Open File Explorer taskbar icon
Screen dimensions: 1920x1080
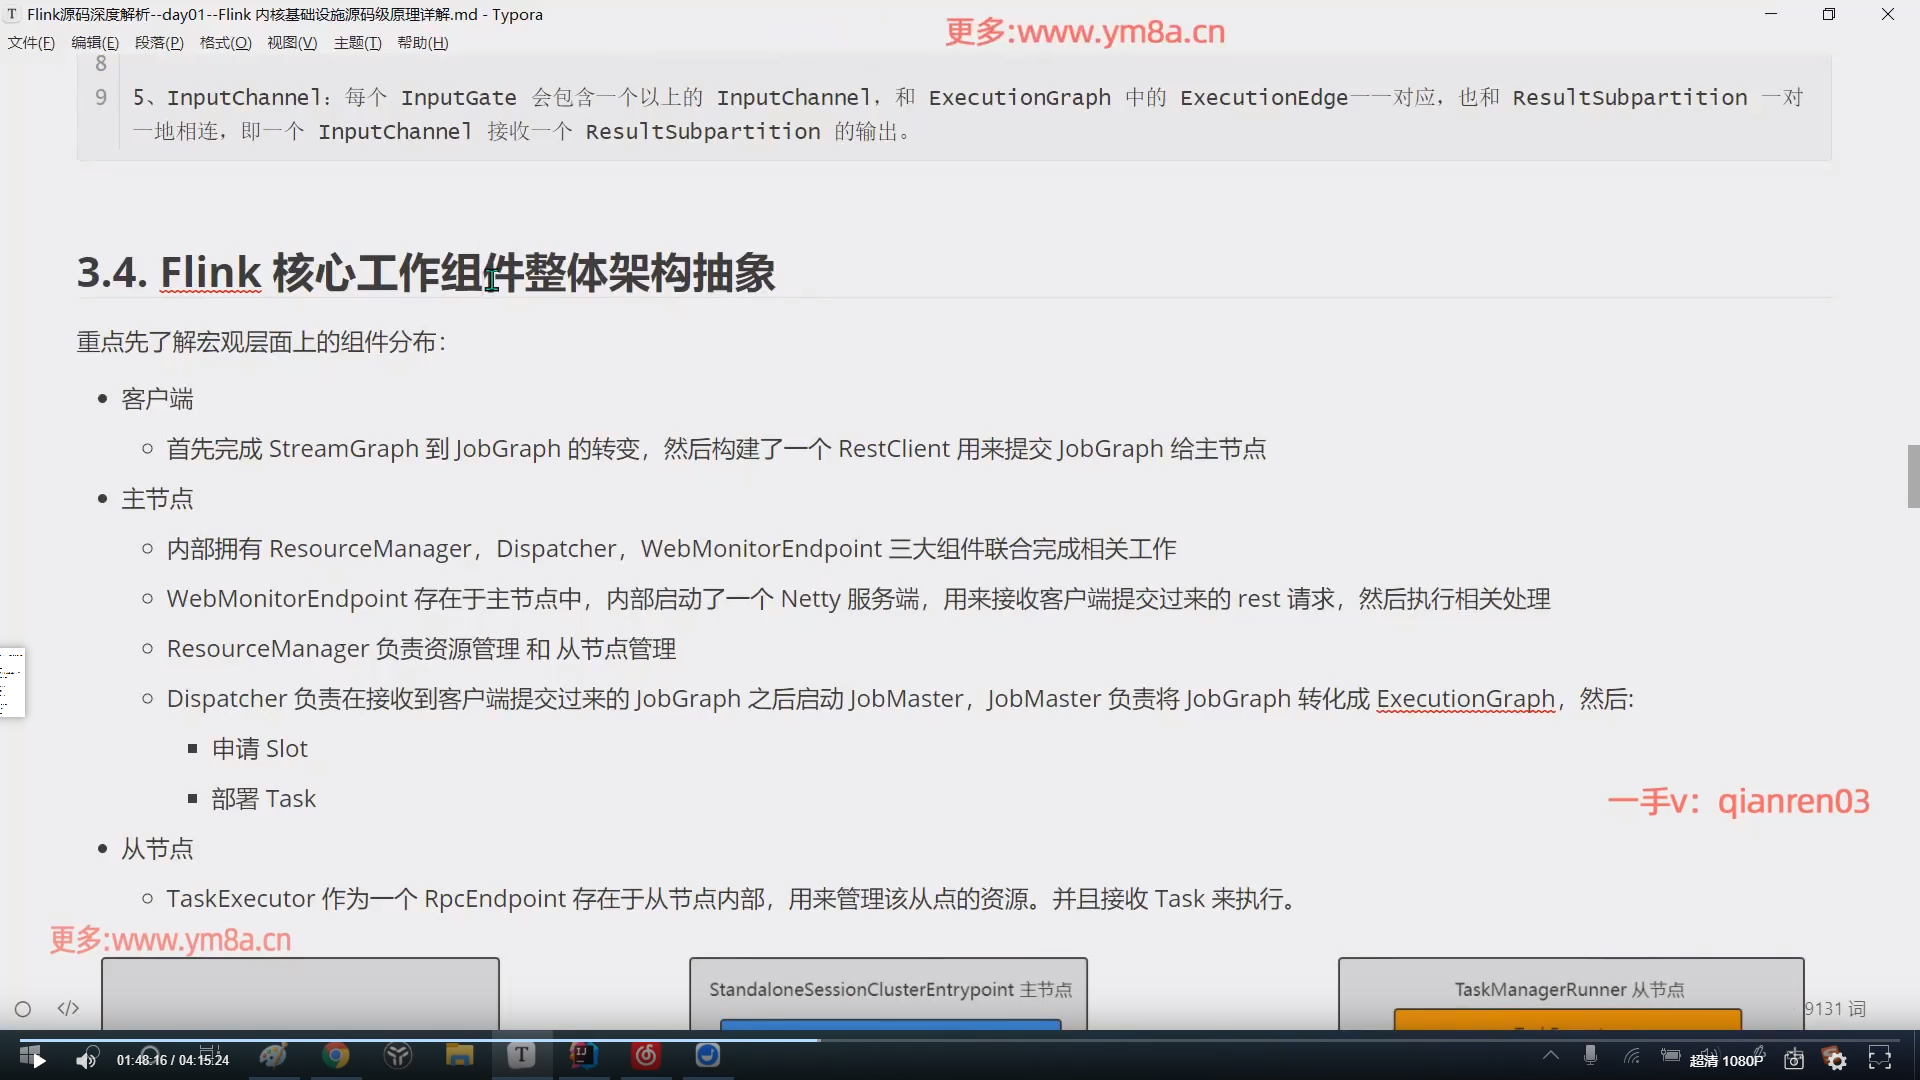pos(459,1056)
